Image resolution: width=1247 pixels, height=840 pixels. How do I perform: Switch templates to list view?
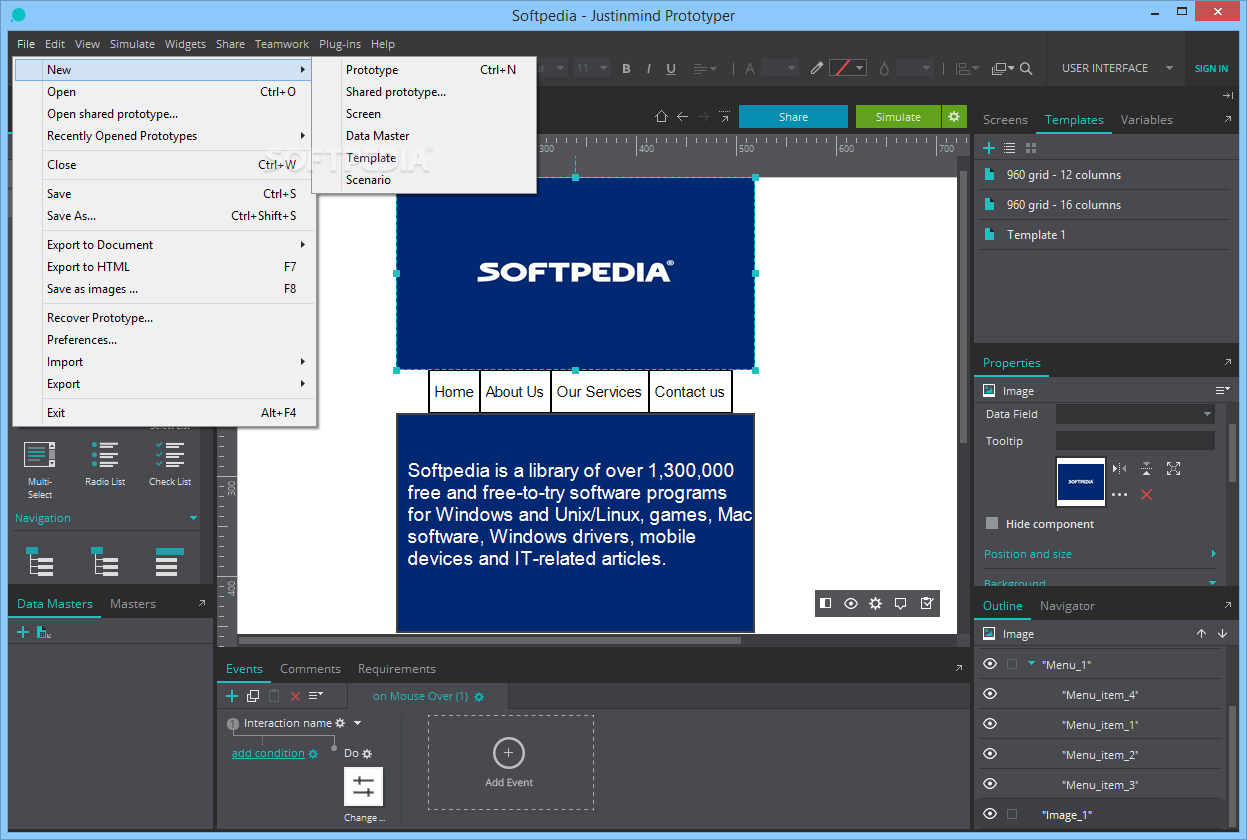point(1010,148)
